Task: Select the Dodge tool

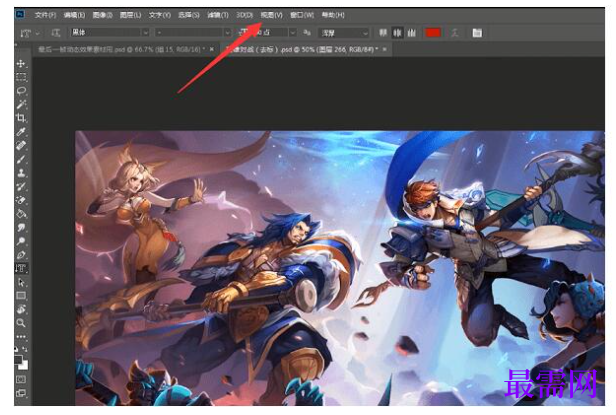Action: coord(21,241)
